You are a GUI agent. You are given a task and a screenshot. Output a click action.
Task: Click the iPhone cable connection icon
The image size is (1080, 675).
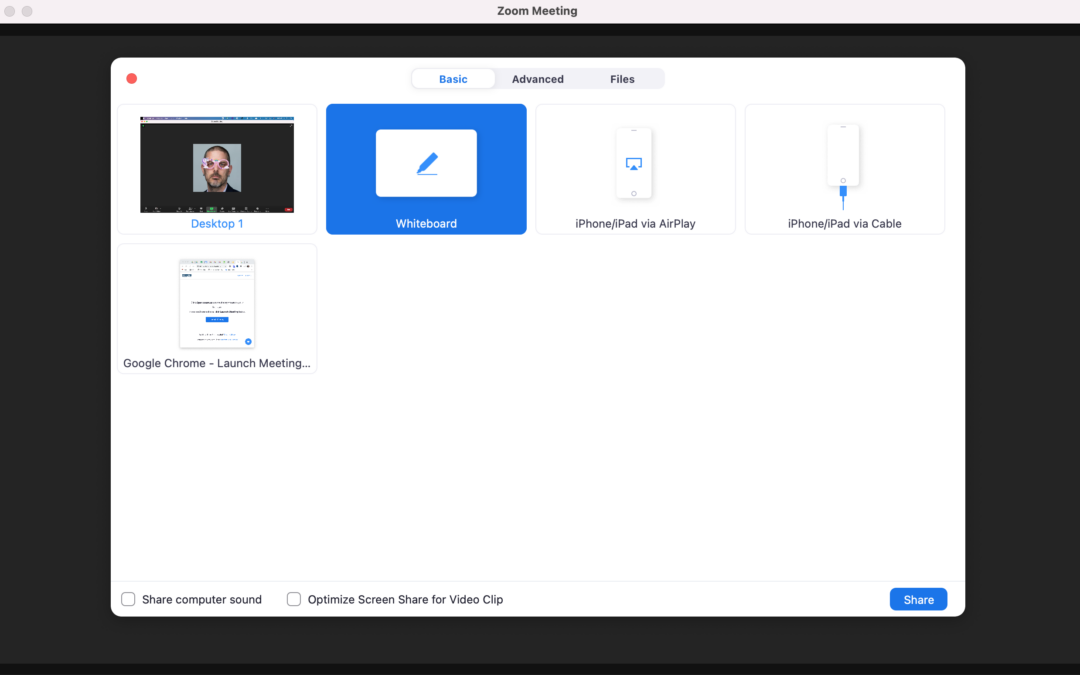point(843,165)
